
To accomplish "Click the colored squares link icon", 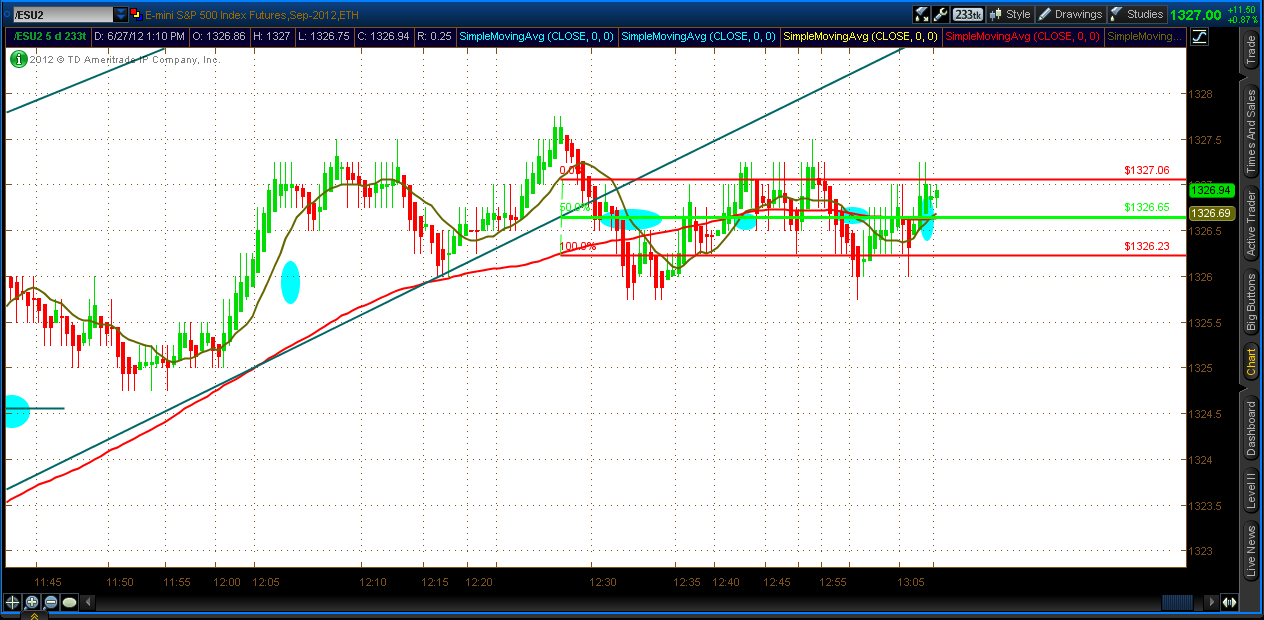I will (138, 14).
